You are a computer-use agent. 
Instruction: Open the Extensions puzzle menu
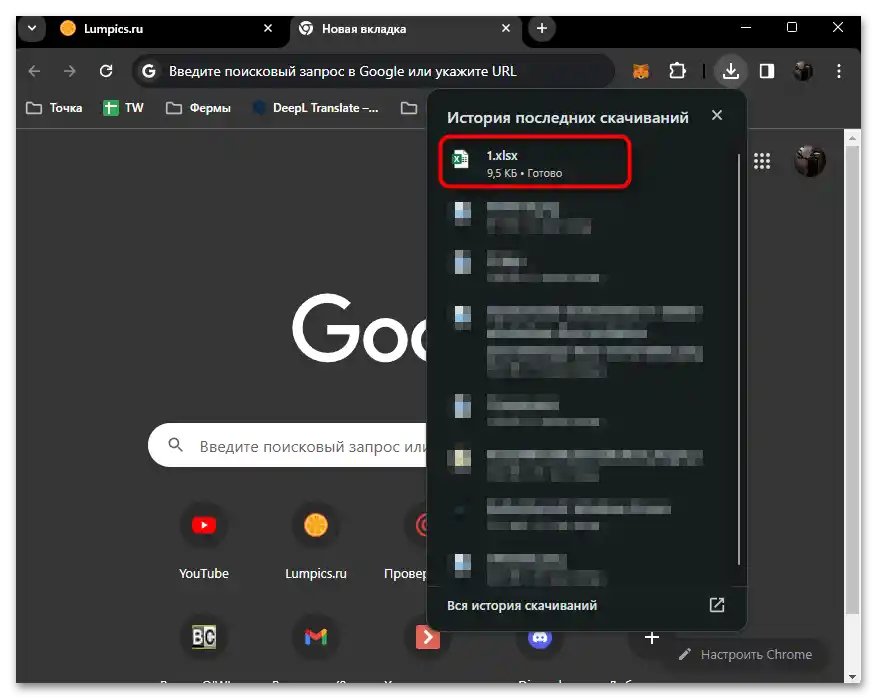(x=677, y=71)
